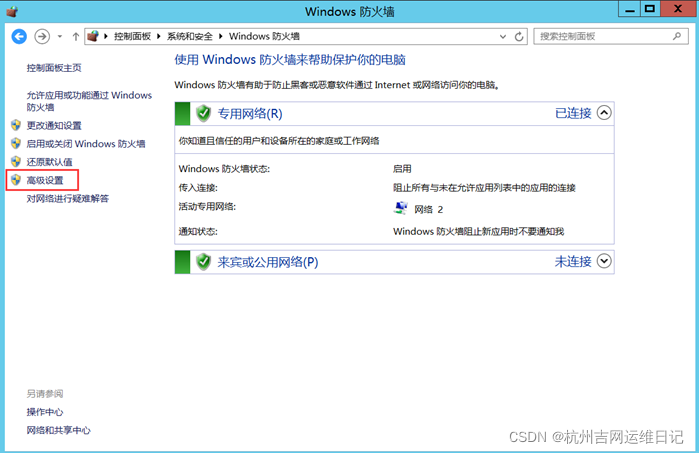Open 更改通知设置 link
Image resolution: width=699 pixels, height=453 pixels.
tap(54, 126)
